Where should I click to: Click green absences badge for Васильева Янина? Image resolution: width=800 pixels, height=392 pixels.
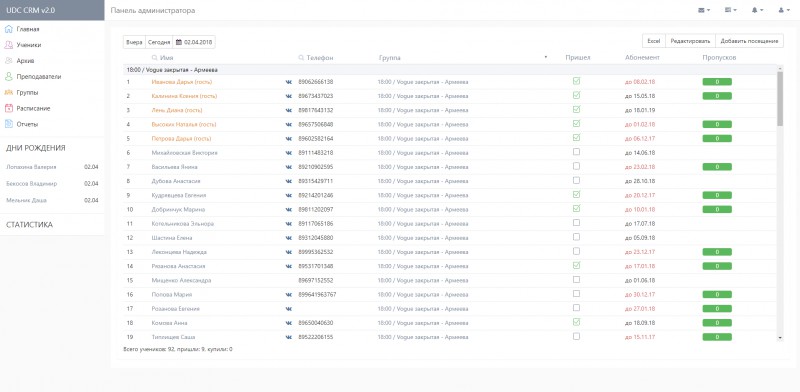tap(717, 167)
